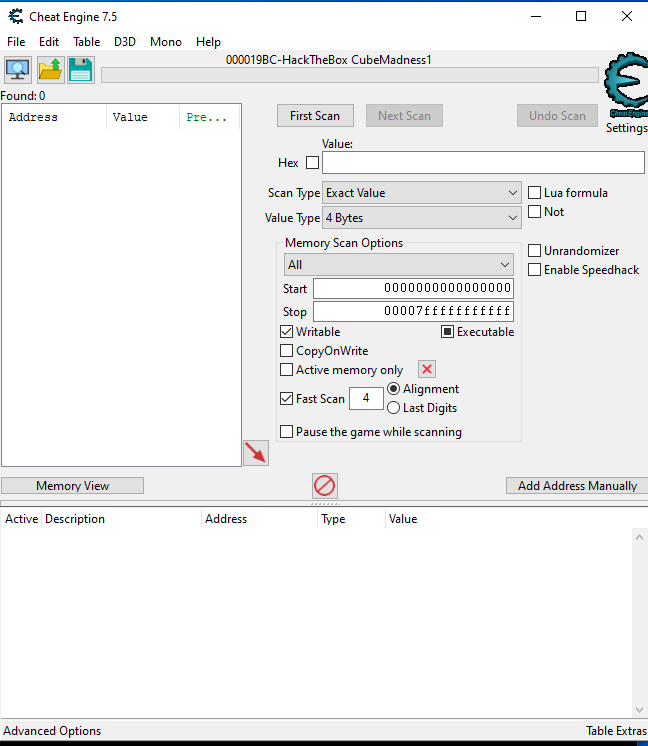
Task: Open the Scan Type Exact Value dropdown
Action: coord(422,193)
